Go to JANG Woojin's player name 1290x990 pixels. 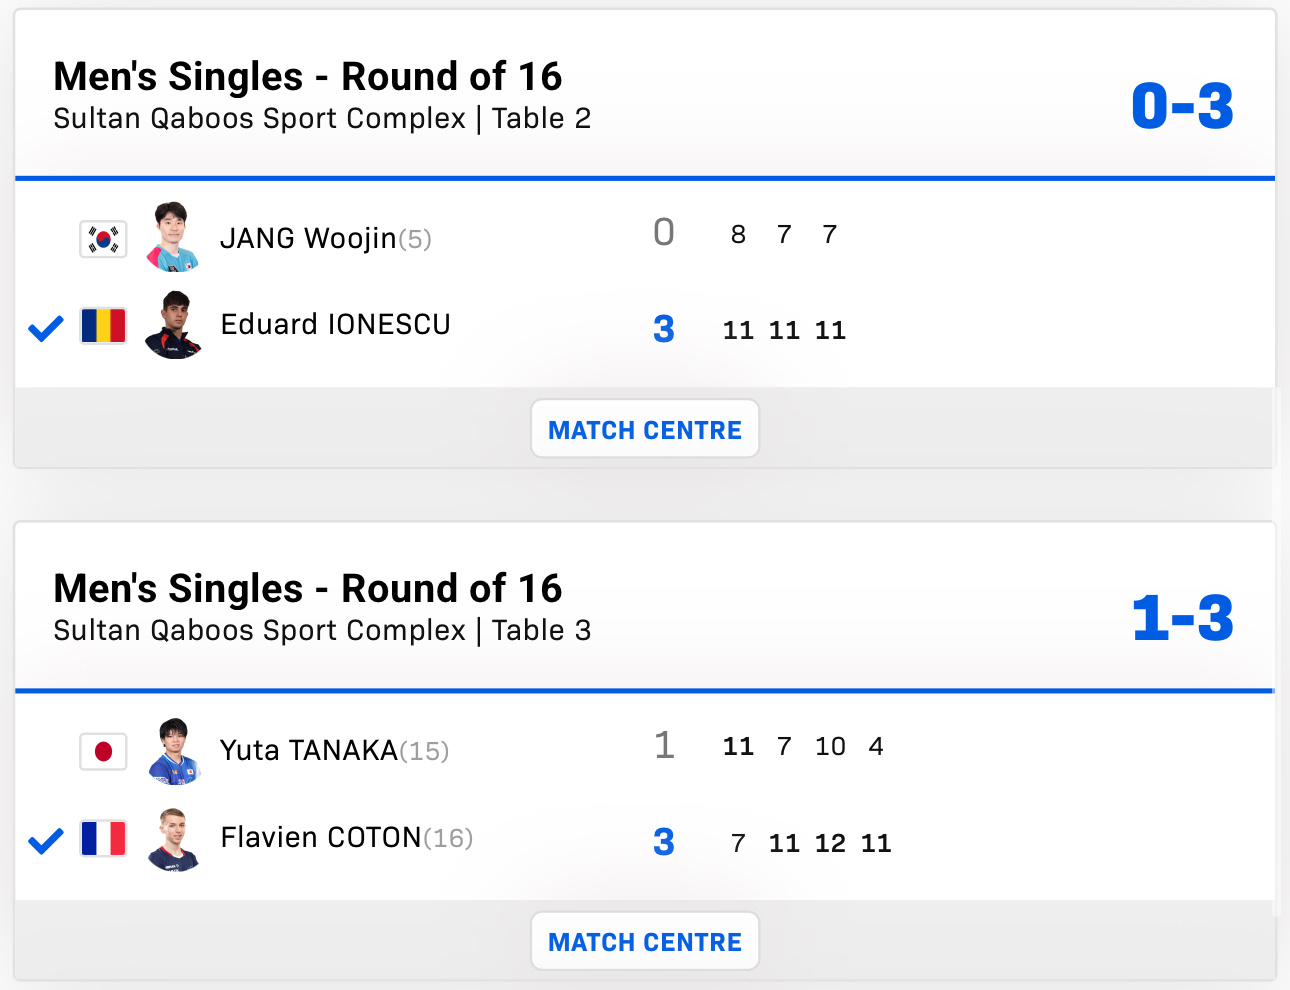point(308,238)
